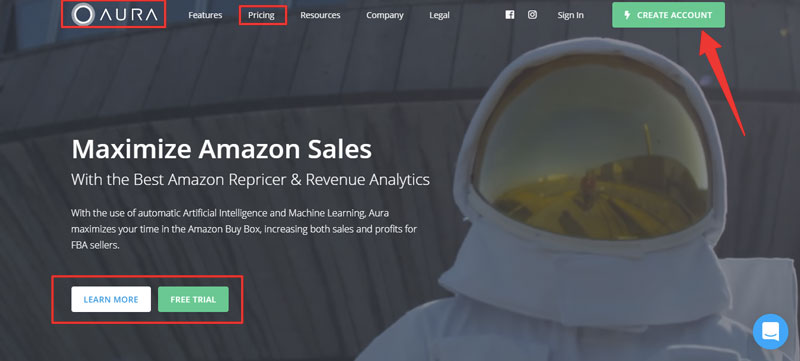This screenshot has height=361, width=800.
Task: Click the green Create Account button
Action: (x=668, y=15)
